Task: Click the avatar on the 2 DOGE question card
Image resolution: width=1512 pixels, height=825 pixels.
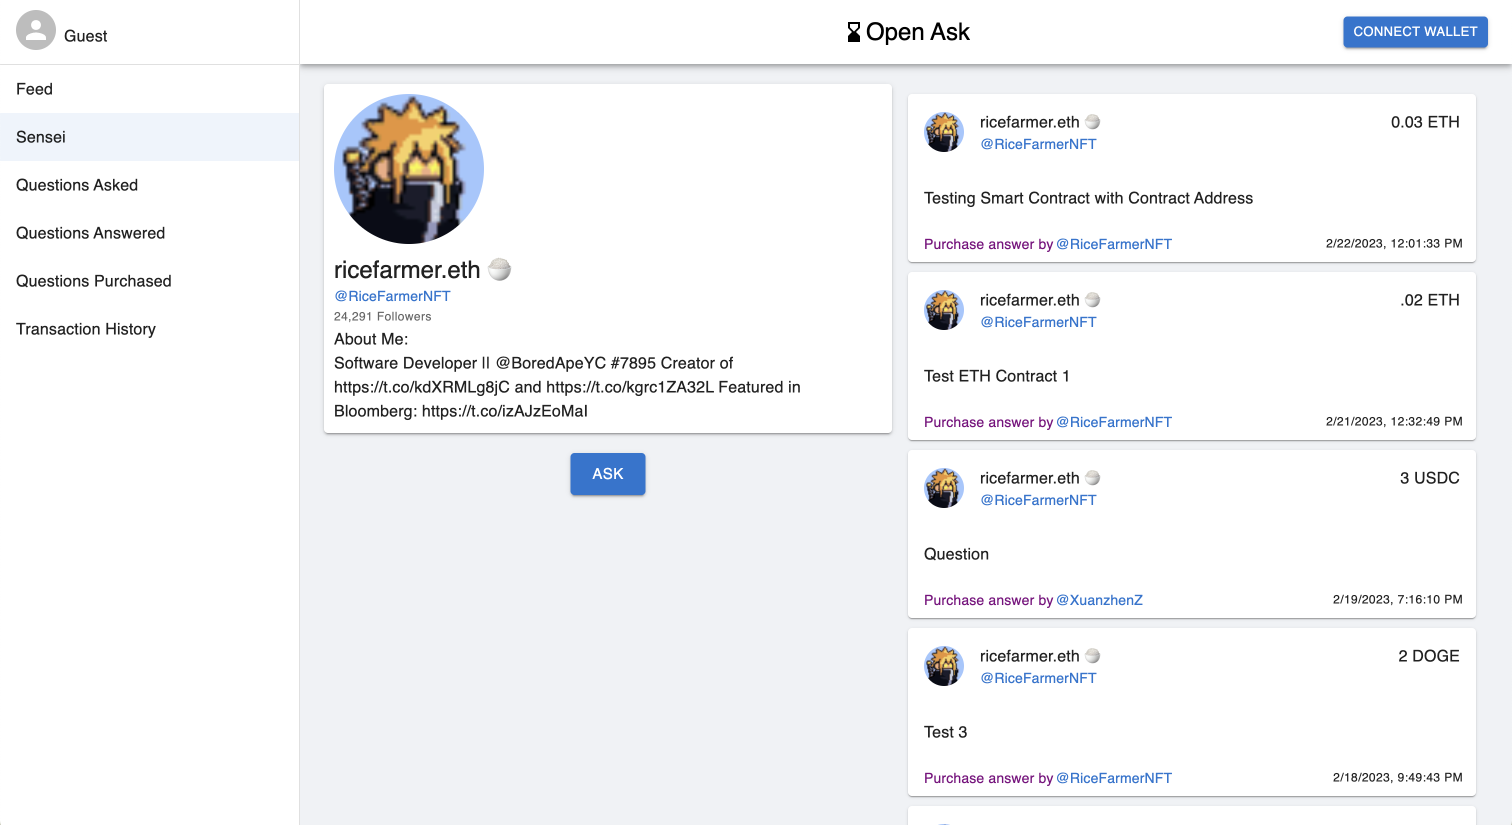Action: tap(944, 666)
